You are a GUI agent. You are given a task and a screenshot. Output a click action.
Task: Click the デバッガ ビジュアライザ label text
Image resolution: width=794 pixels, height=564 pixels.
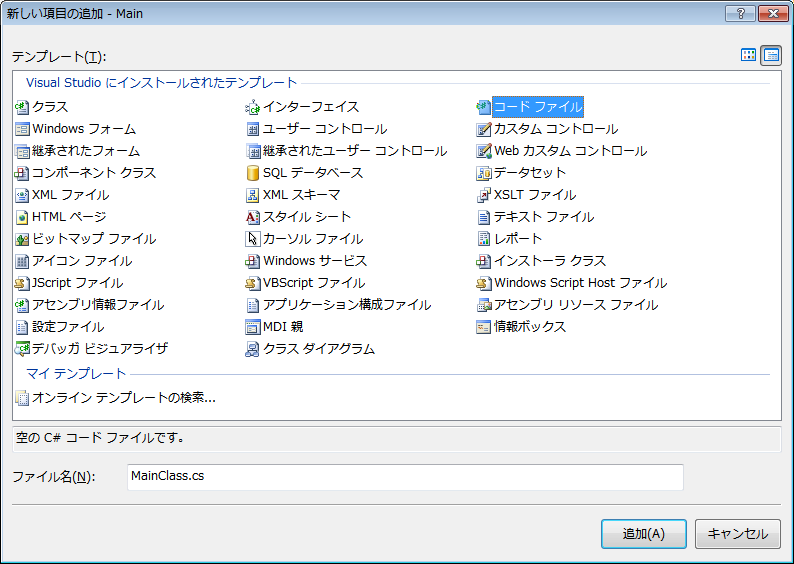(x=100, y=349)
